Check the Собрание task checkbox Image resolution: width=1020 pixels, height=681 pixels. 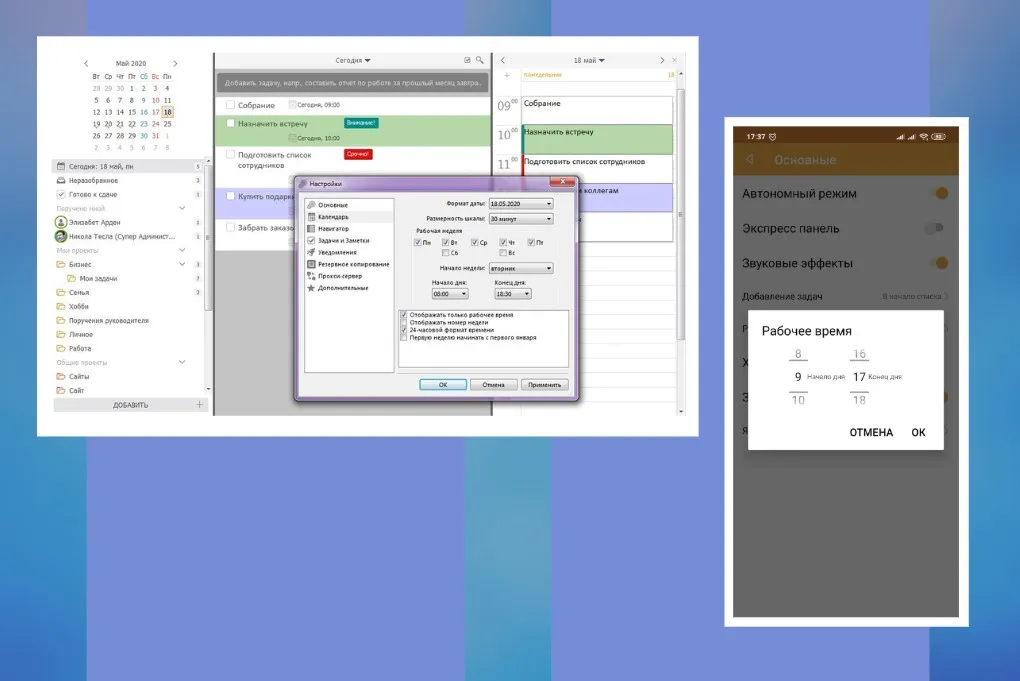point(231,105)
